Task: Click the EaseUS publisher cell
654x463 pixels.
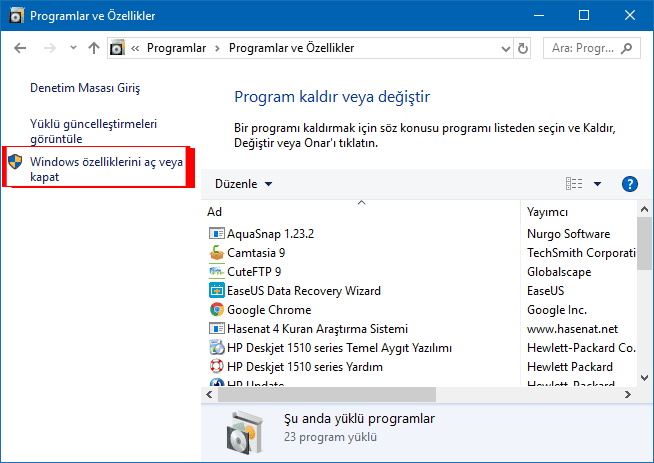Action: coord(545,291)
